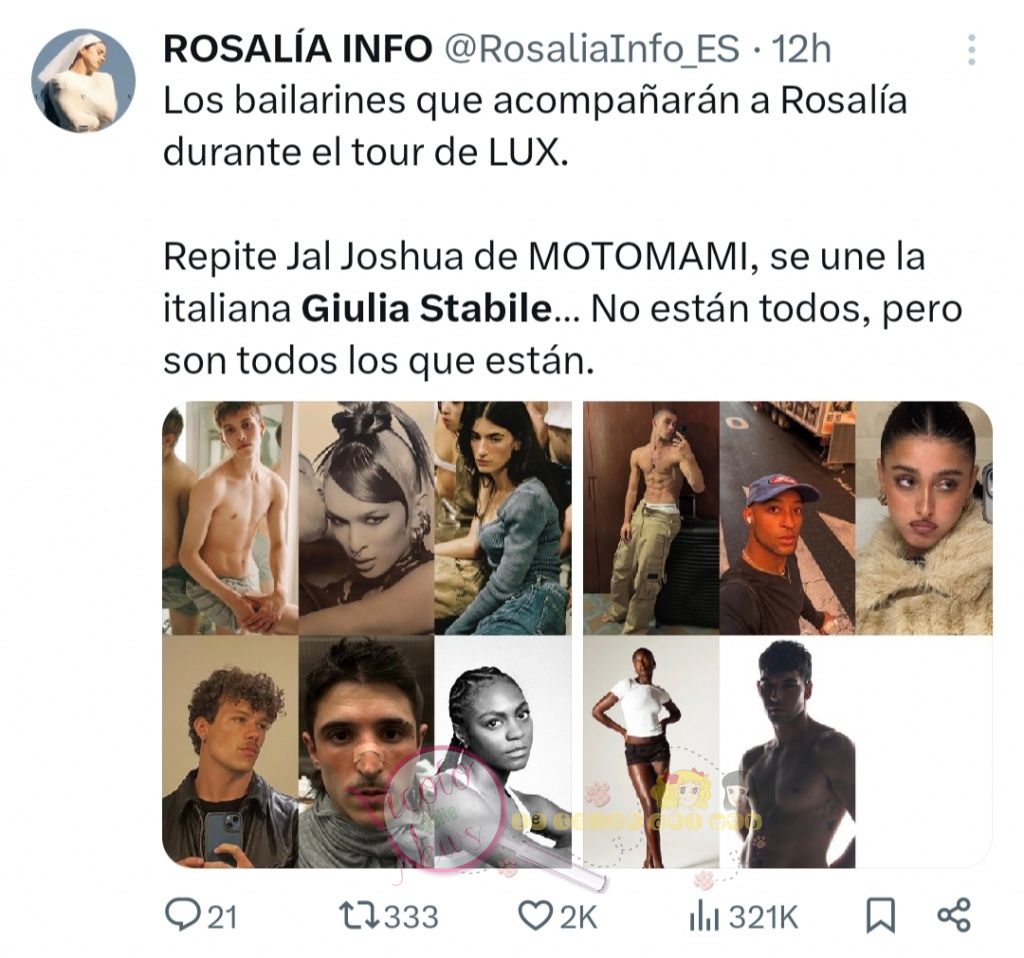
Task: Open the 12h timestamp link
Action: tap(802, 49)
